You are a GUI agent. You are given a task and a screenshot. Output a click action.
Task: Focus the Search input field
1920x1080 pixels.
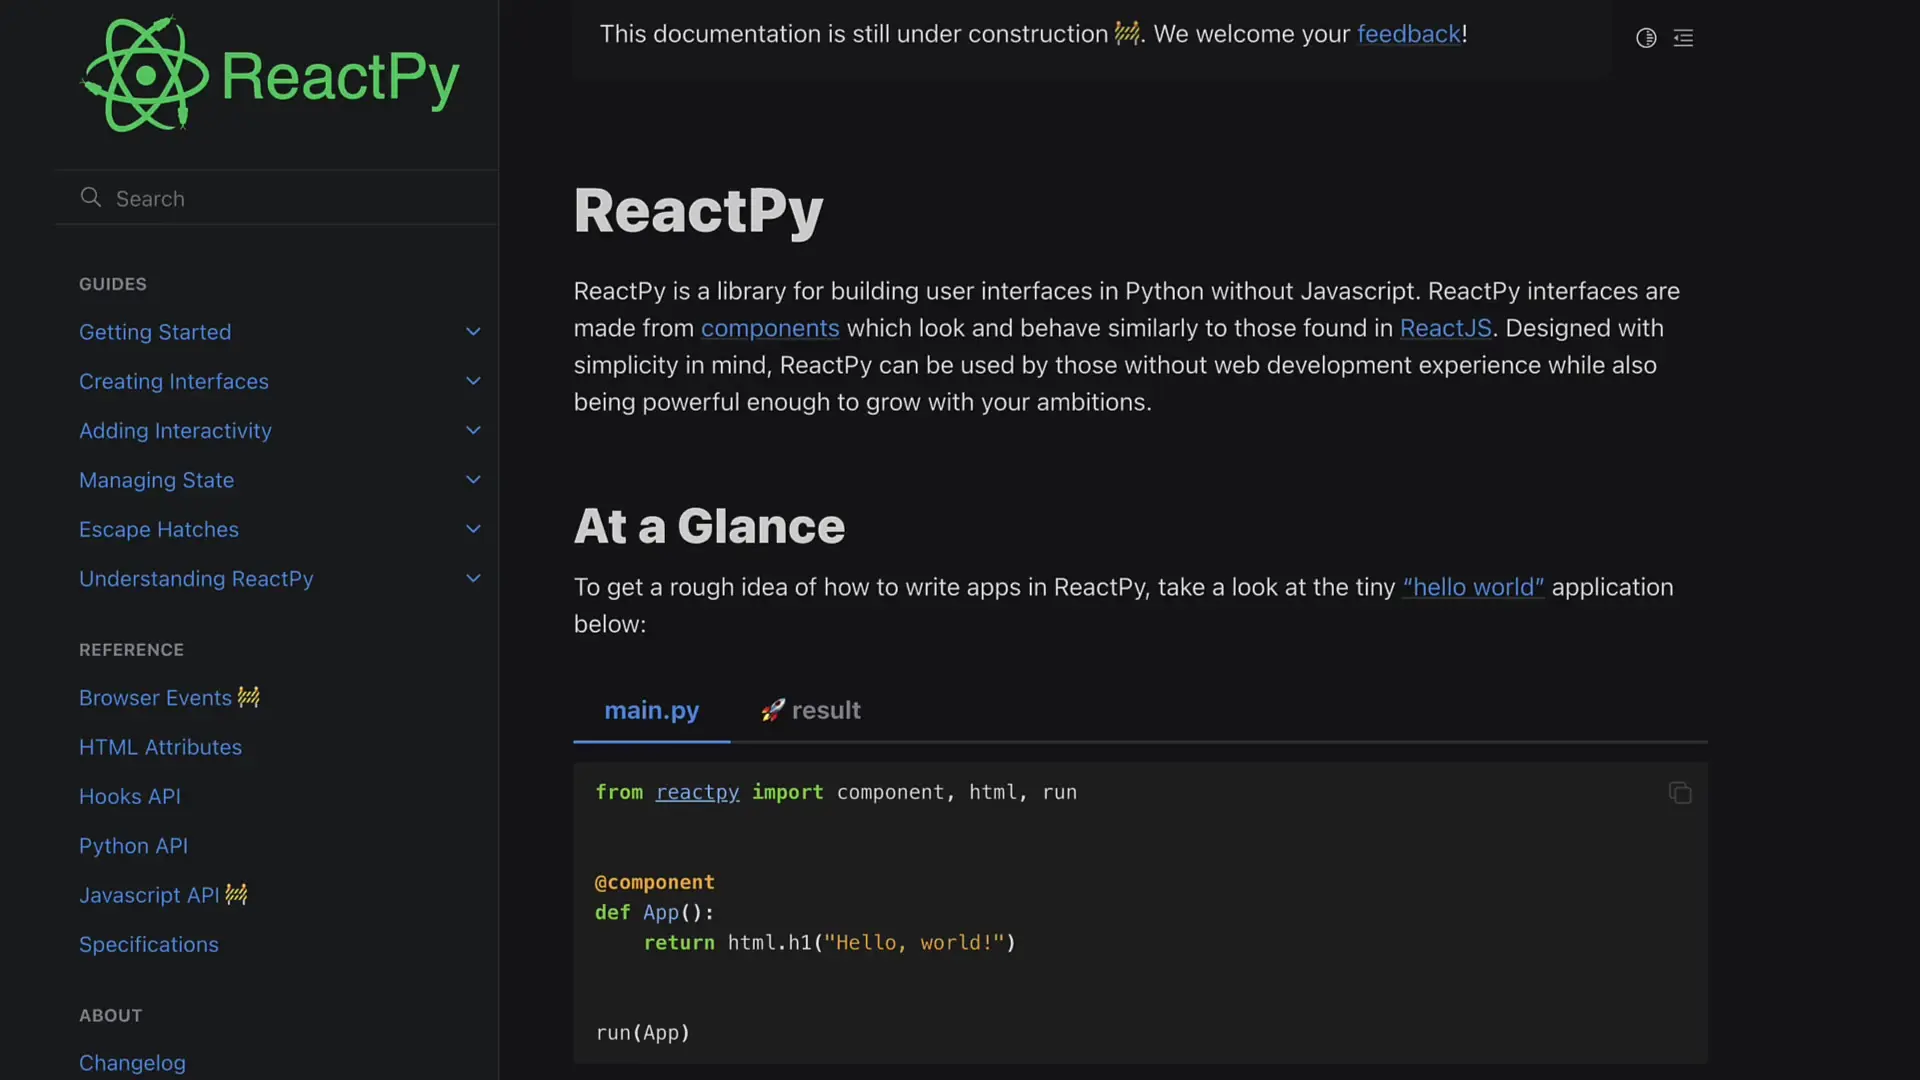pyautogui.click(x=277, y=198)
